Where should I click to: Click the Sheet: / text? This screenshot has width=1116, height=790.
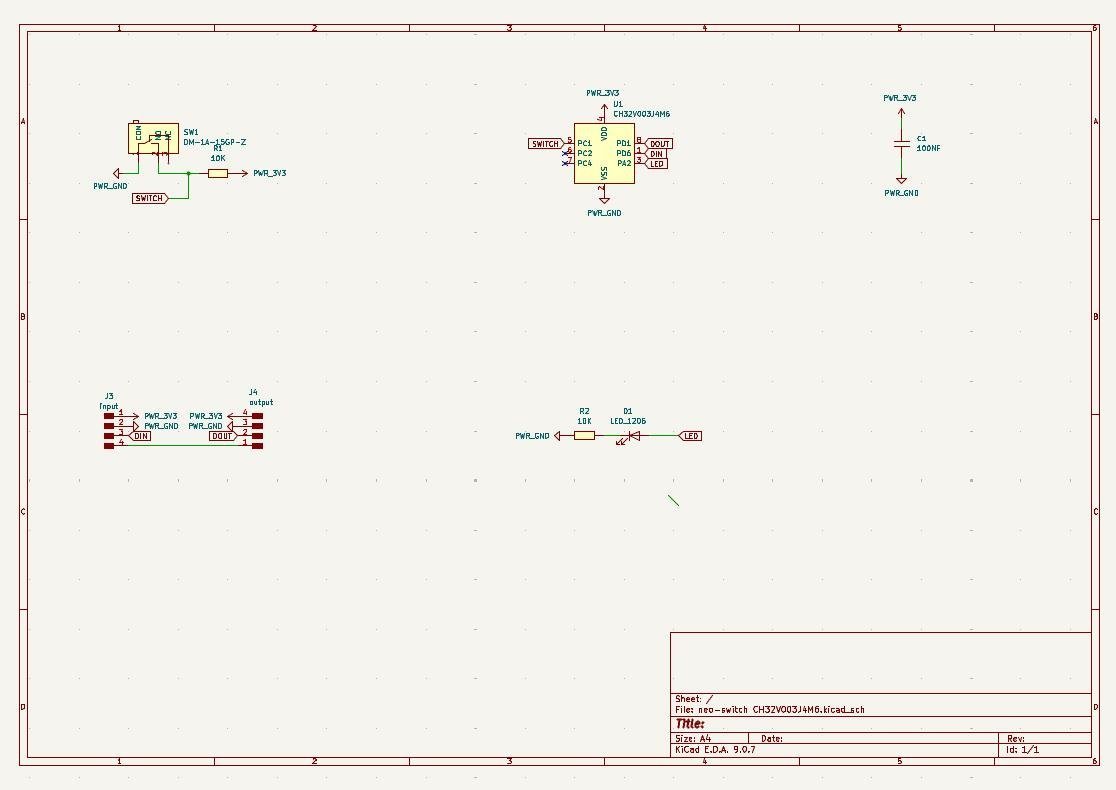[x=694, y=699]
